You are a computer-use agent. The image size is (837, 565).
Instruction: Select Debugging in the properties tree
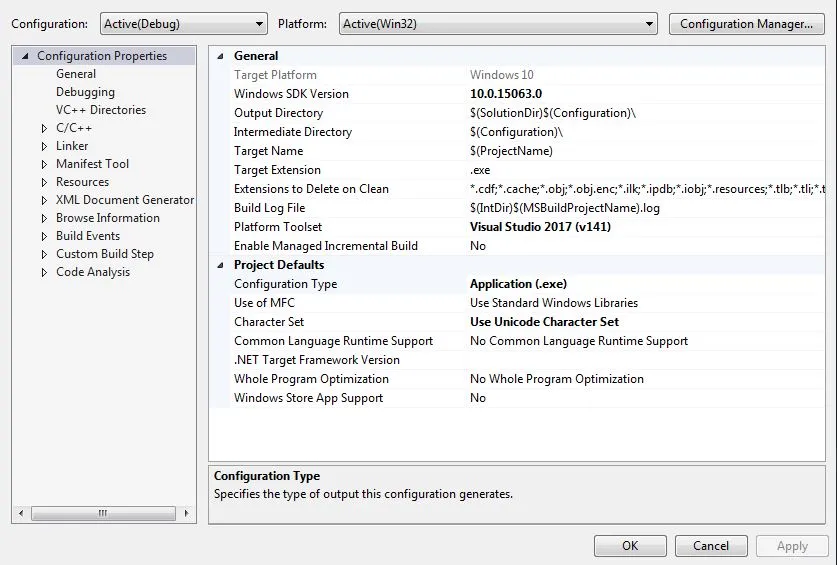coord(85,92)
